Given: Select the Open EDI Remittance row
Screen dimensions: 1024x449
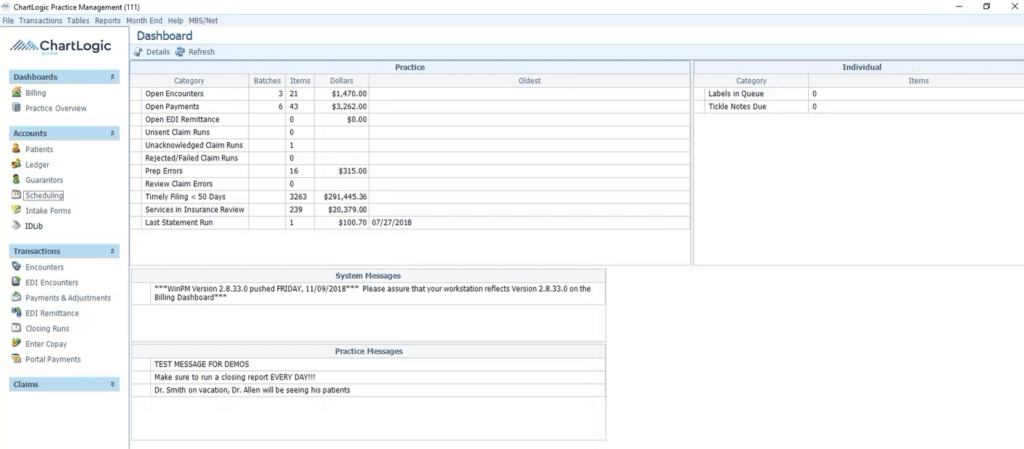Looking at the screenshot, I should coord(410,119).
